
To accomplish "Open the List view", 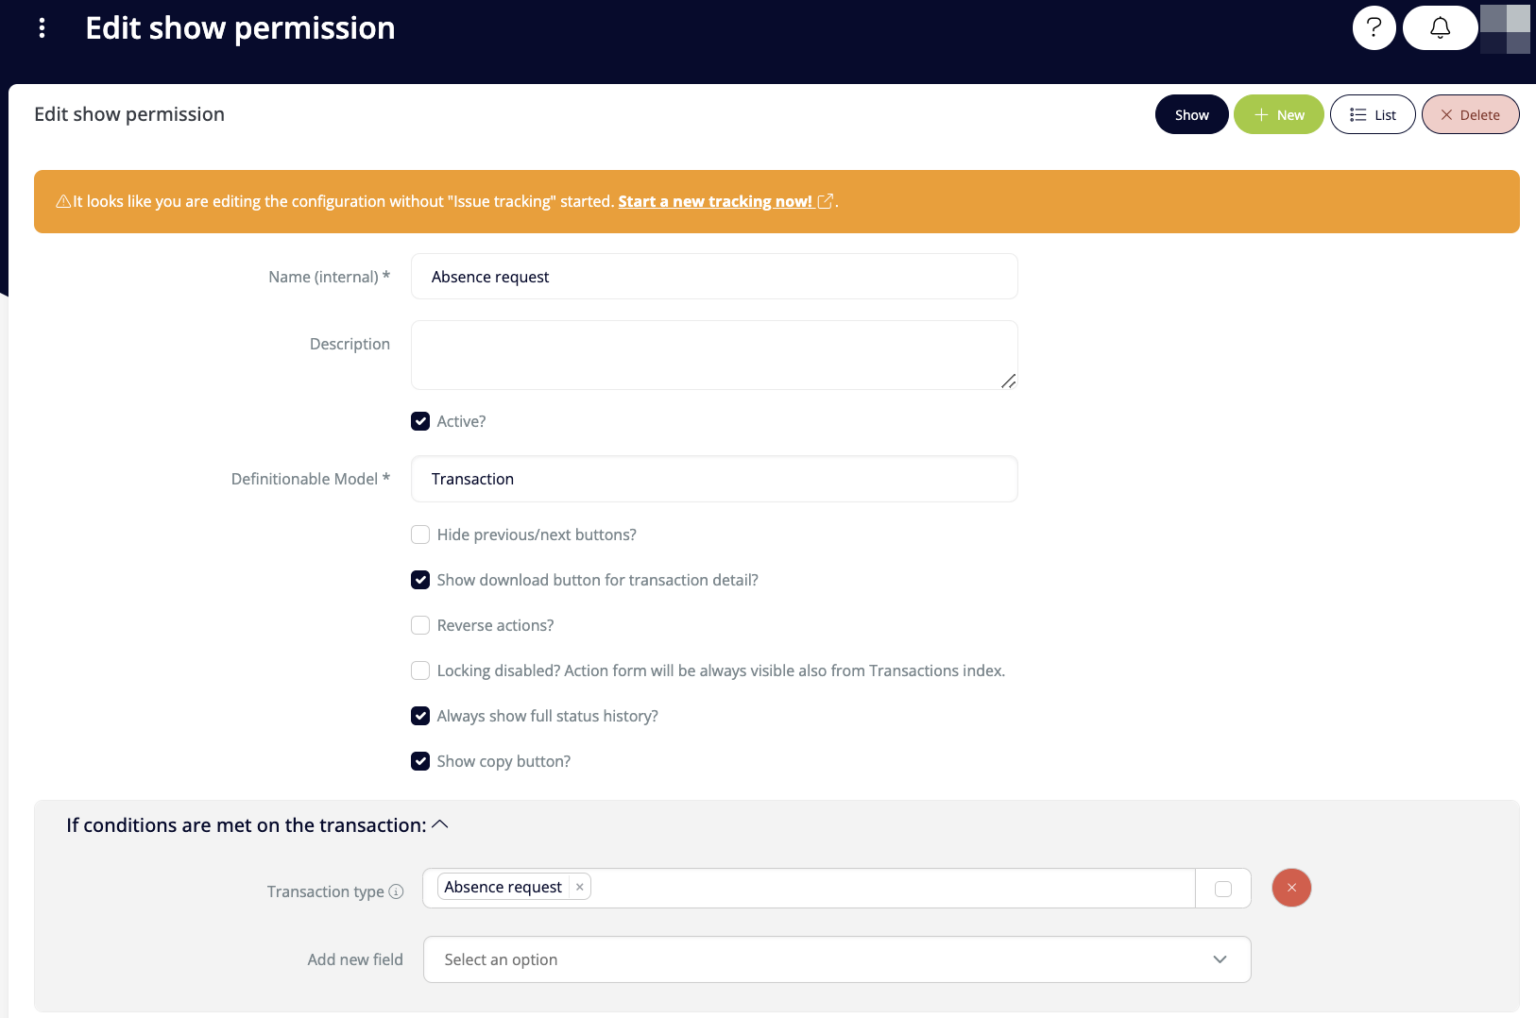I will (1372, 115).
